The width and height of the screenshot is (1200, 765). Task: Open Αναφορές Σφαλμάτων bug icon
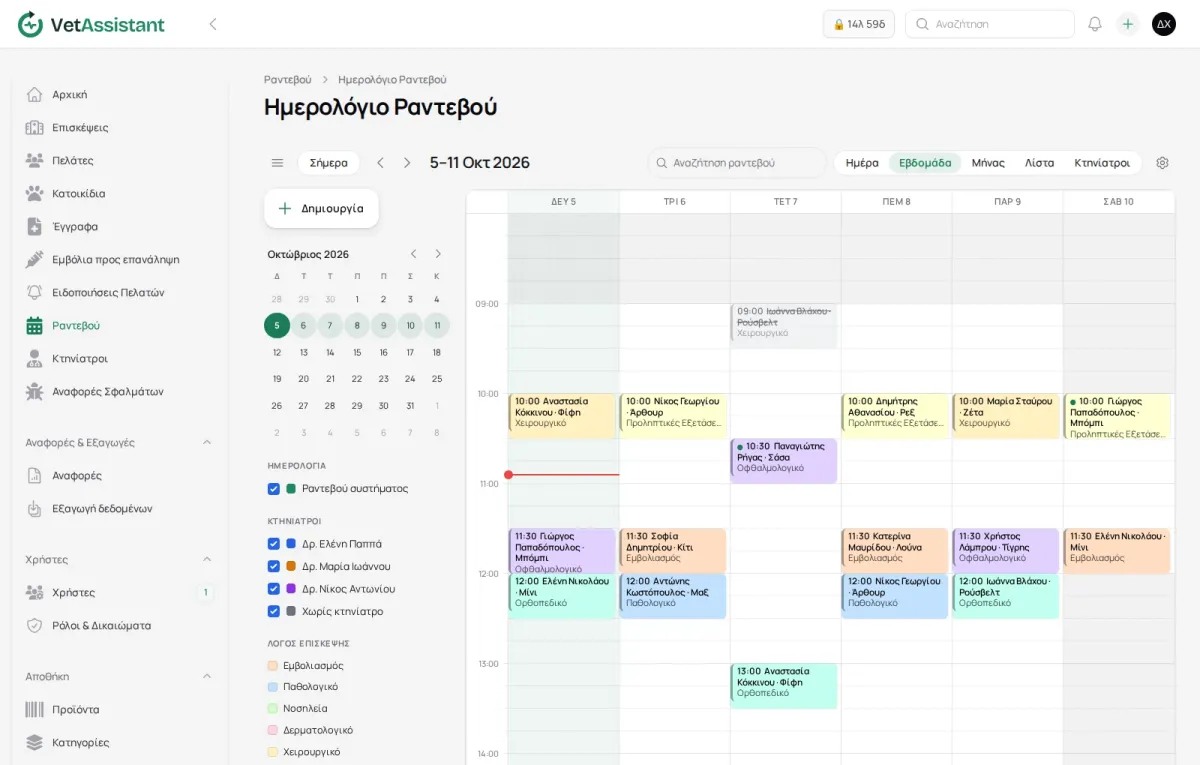click(35, 391)
